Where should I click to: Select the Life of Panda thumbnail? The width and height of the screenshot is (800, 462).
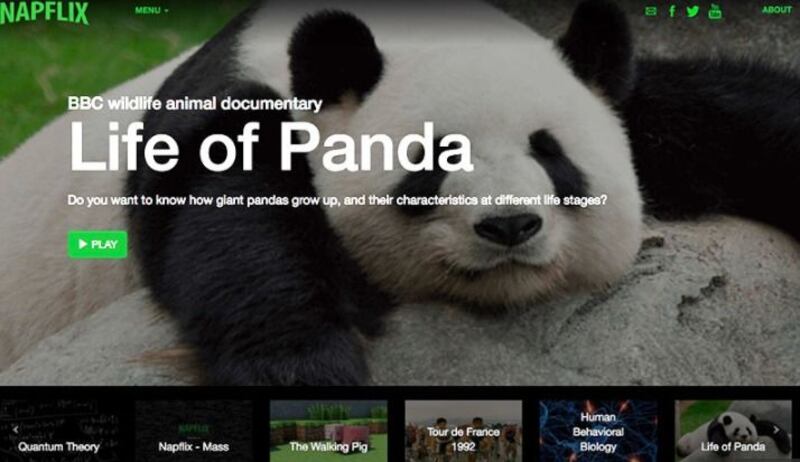point(733,431)
